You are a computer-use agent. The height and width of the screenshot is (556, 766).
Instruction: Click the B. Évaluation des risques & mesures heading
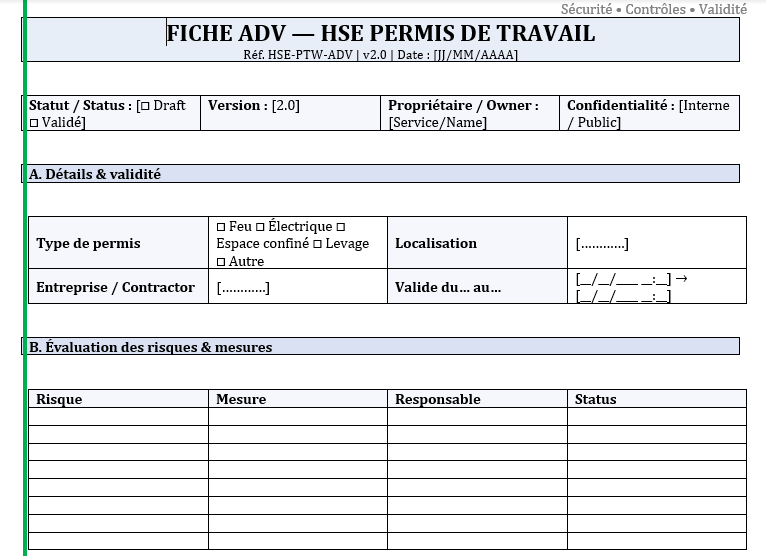click(150, 347)
